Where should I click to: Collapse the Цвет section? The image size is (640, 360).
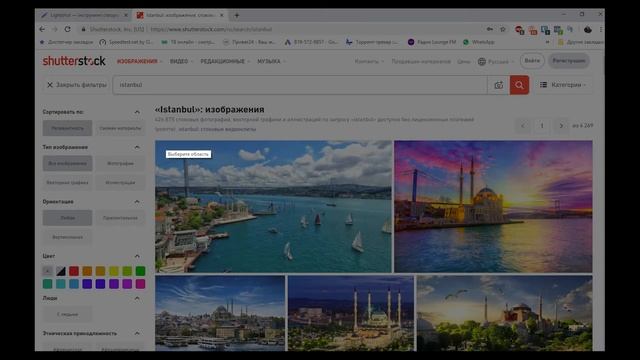point(137,256)
